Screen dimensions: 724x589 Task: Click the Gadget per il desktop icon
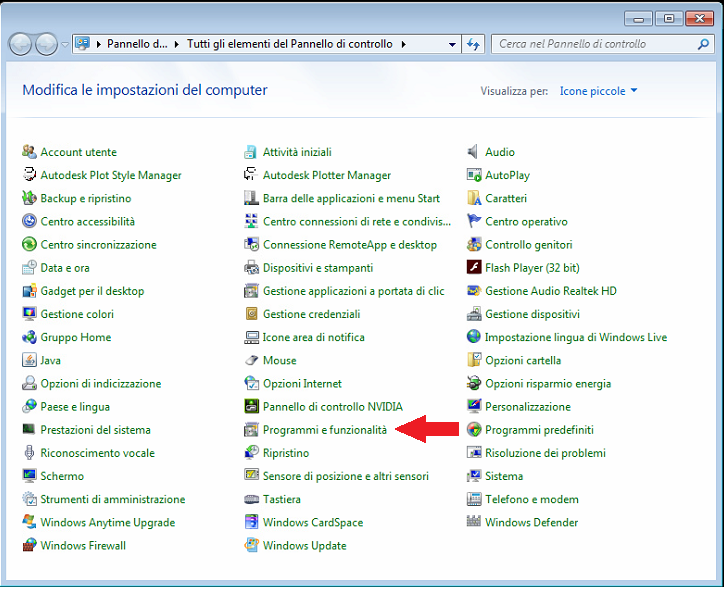coord(29,290)
